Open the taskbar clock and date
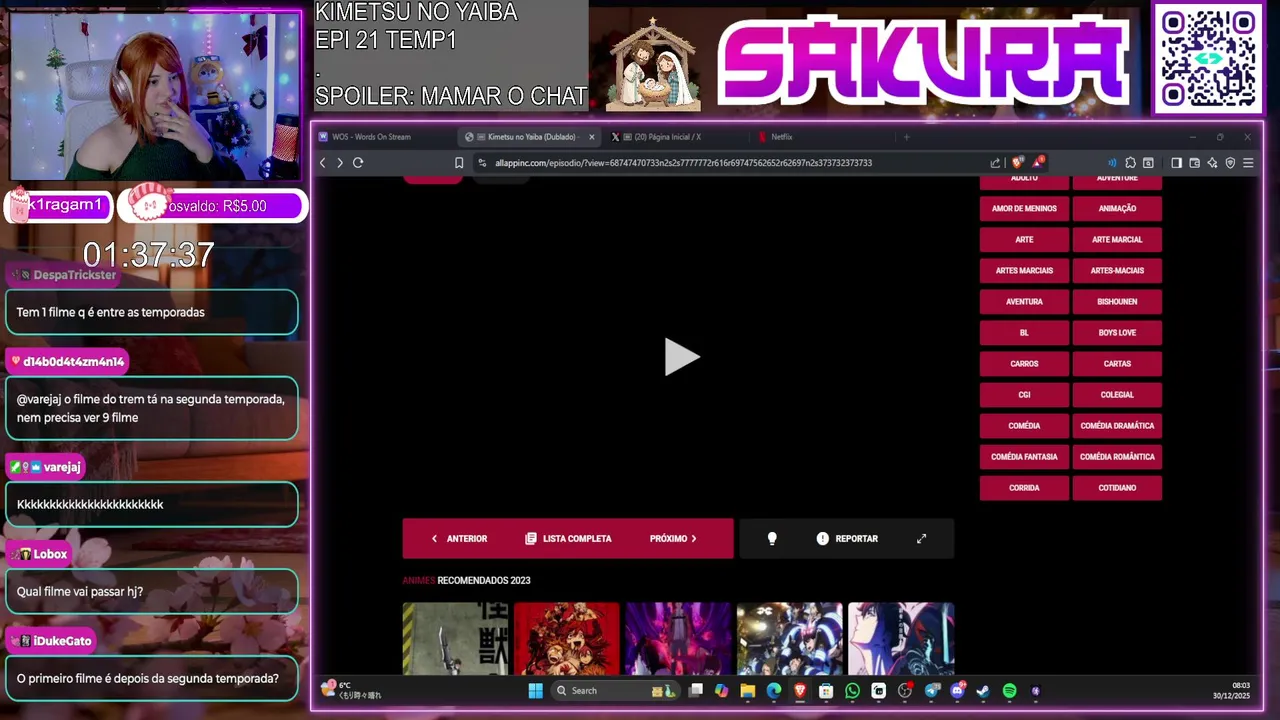 tap(1231, 690)
